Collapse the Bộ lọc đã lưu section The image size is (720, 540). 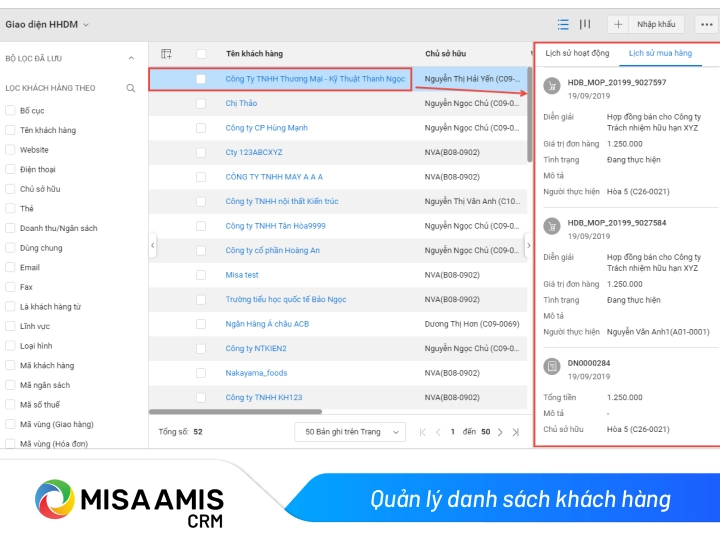point(131,58)
